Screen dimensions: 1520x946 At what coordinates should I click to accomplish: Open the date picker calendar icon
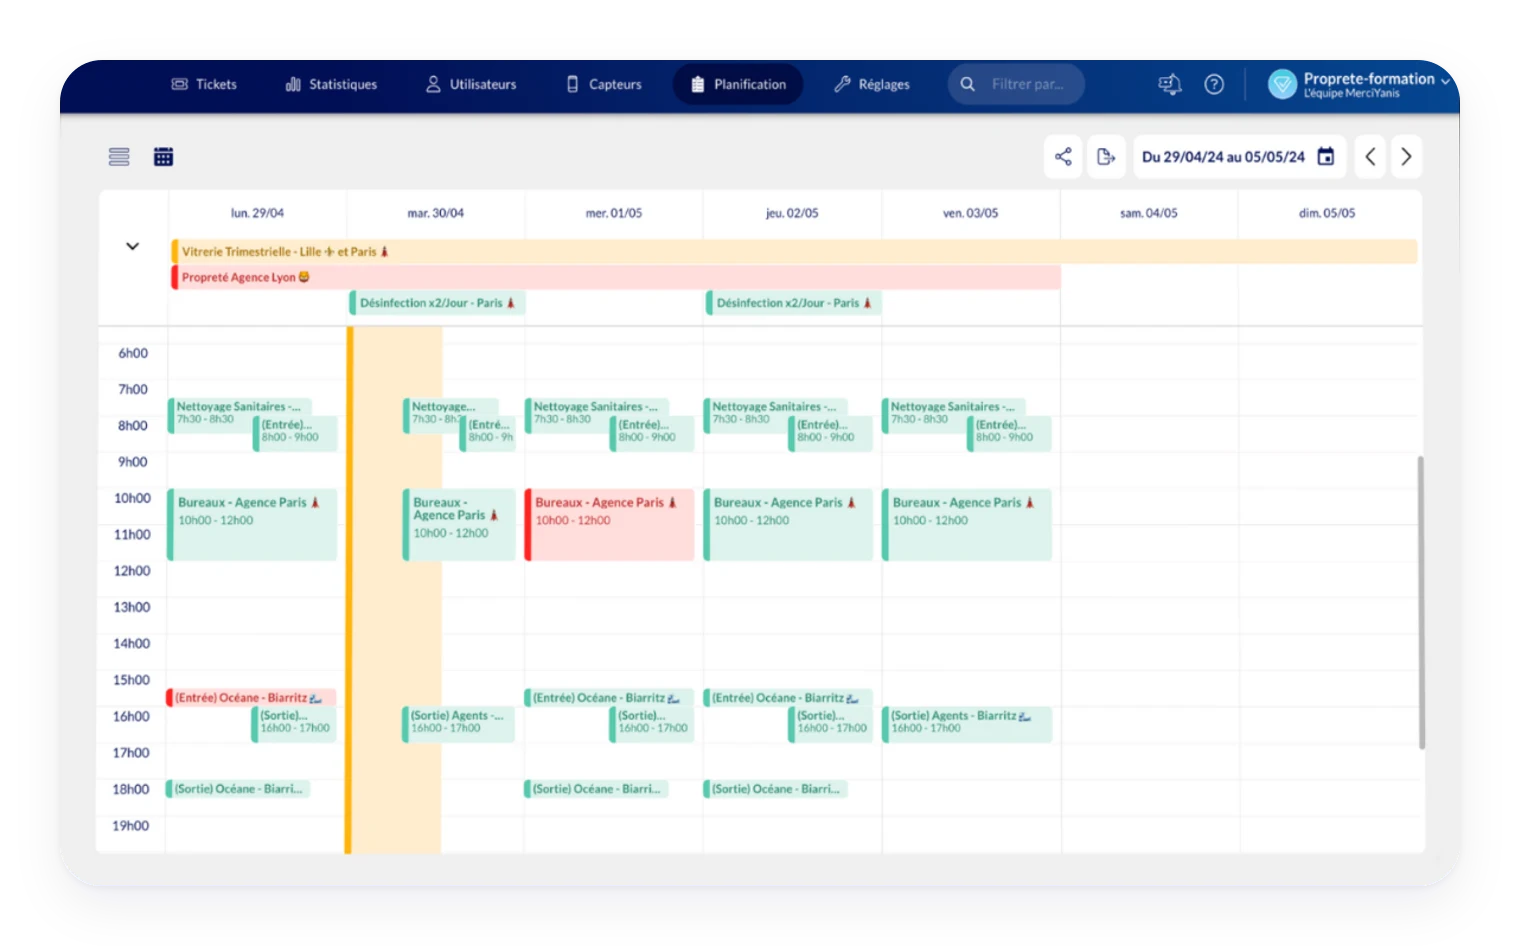coord(1326,157)
